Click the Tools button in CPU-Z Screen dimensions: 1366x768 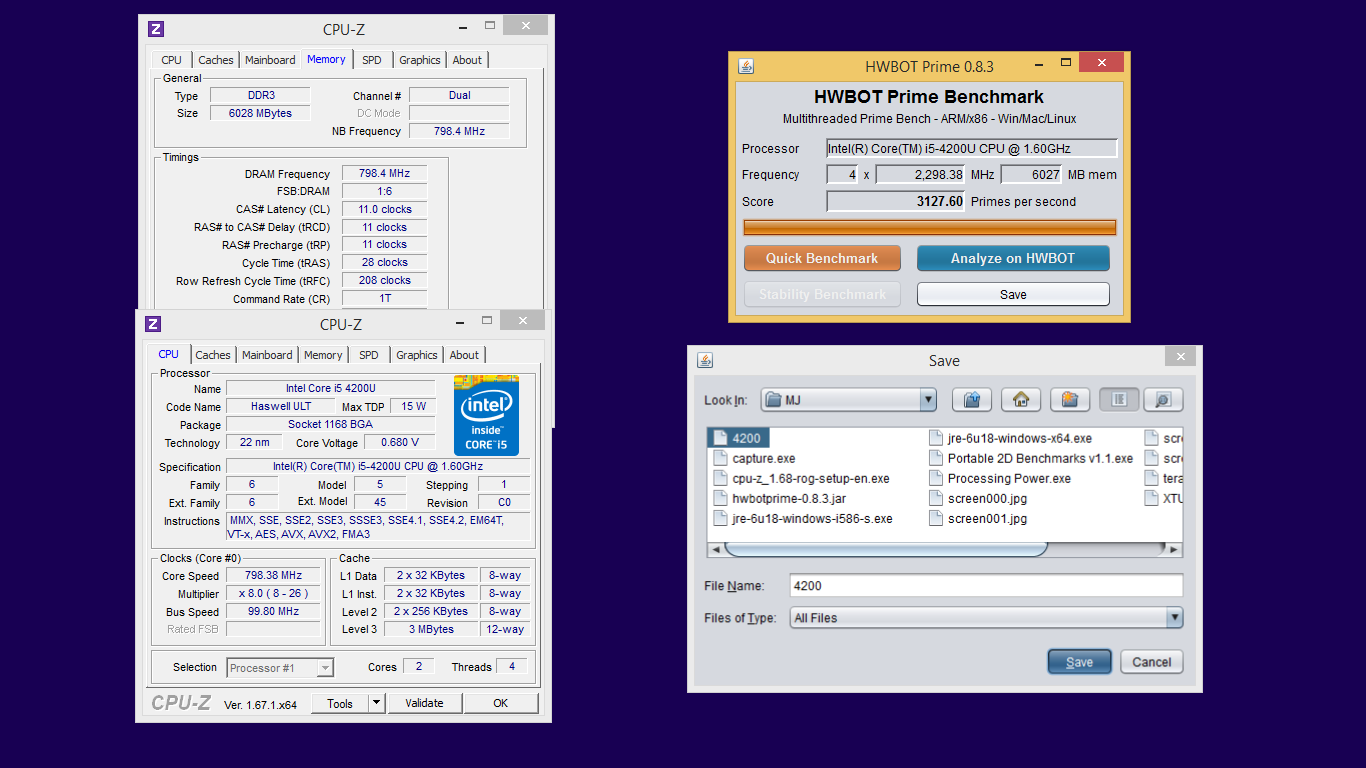tap(340, 703)
